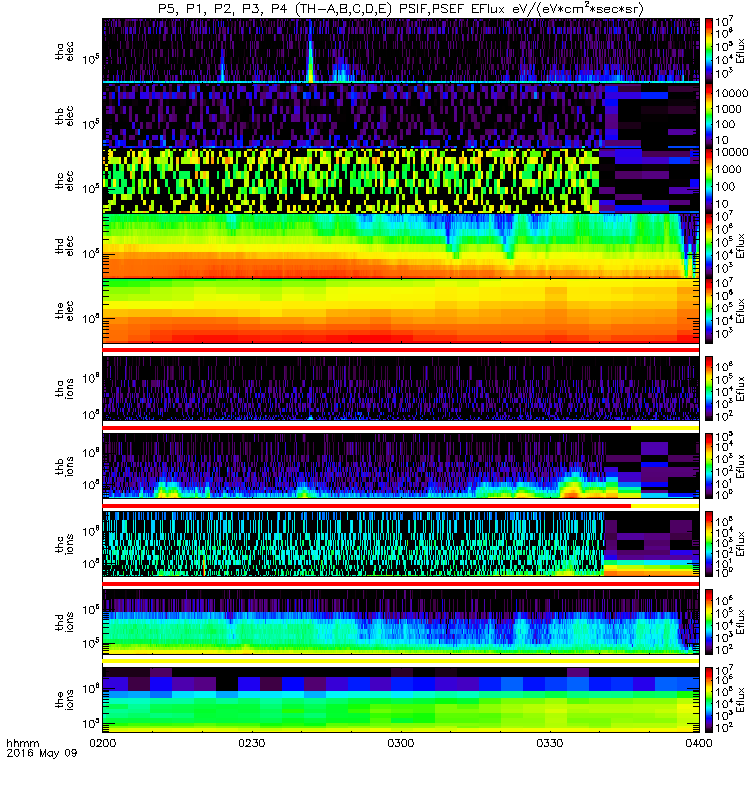750x800 pixels.
Task: Click the 'thd elec' panel label
Action: (x=64, y=245)
